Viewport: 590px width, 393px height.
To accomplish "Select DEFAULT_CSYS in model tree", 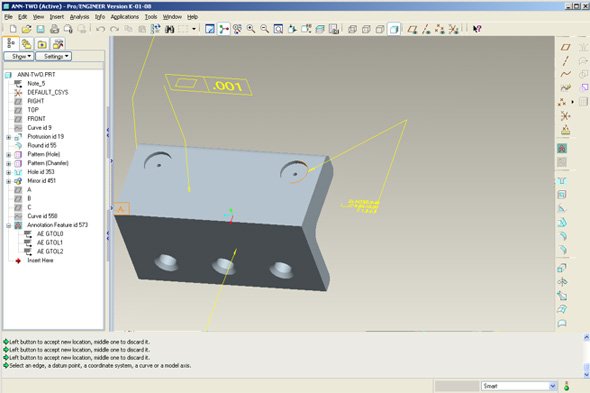I will point(48,92).
